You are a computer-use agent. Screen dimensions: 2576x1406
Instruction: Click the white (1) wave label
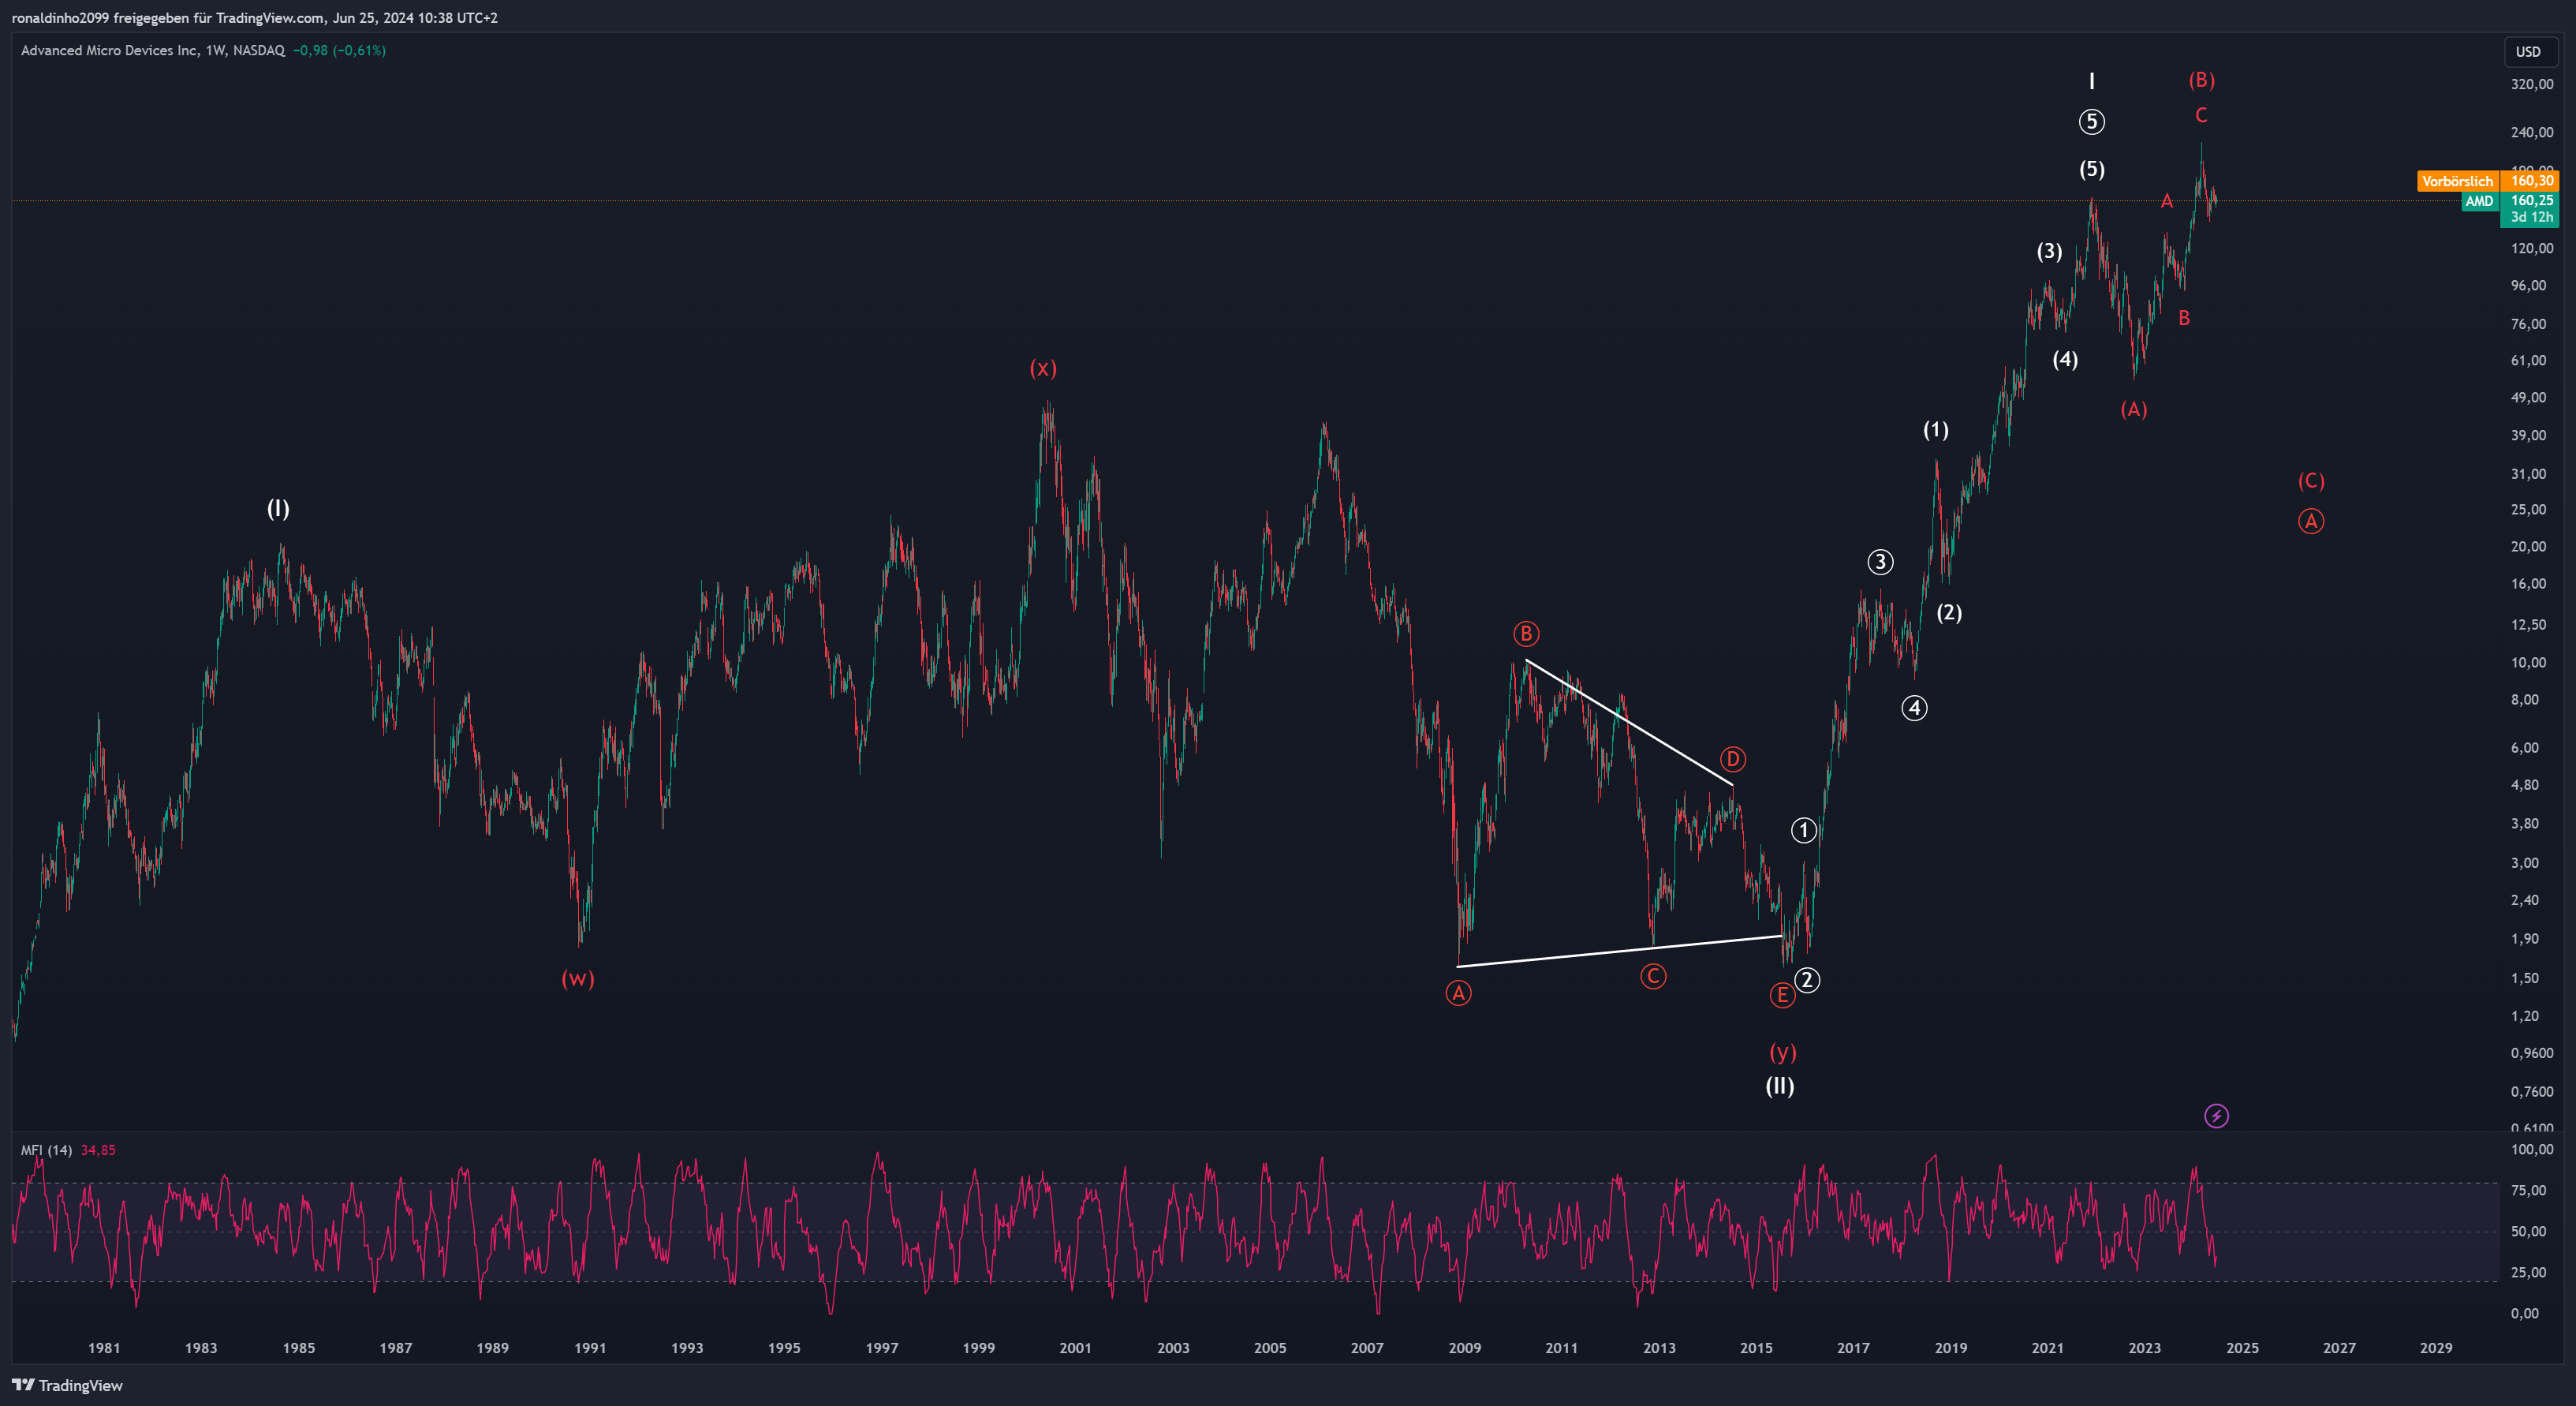pyautogui.click(x=1936, y=430)
